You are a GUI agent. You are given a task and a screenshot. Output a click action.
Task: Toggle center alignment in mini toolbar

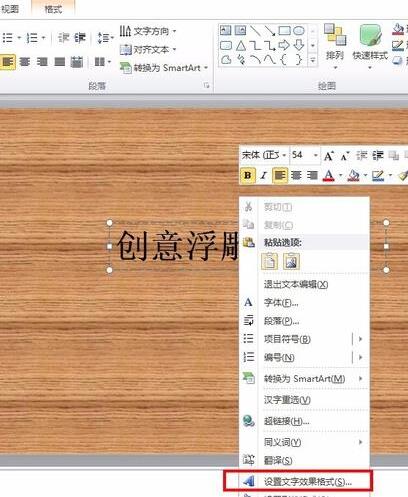(296, 175)
